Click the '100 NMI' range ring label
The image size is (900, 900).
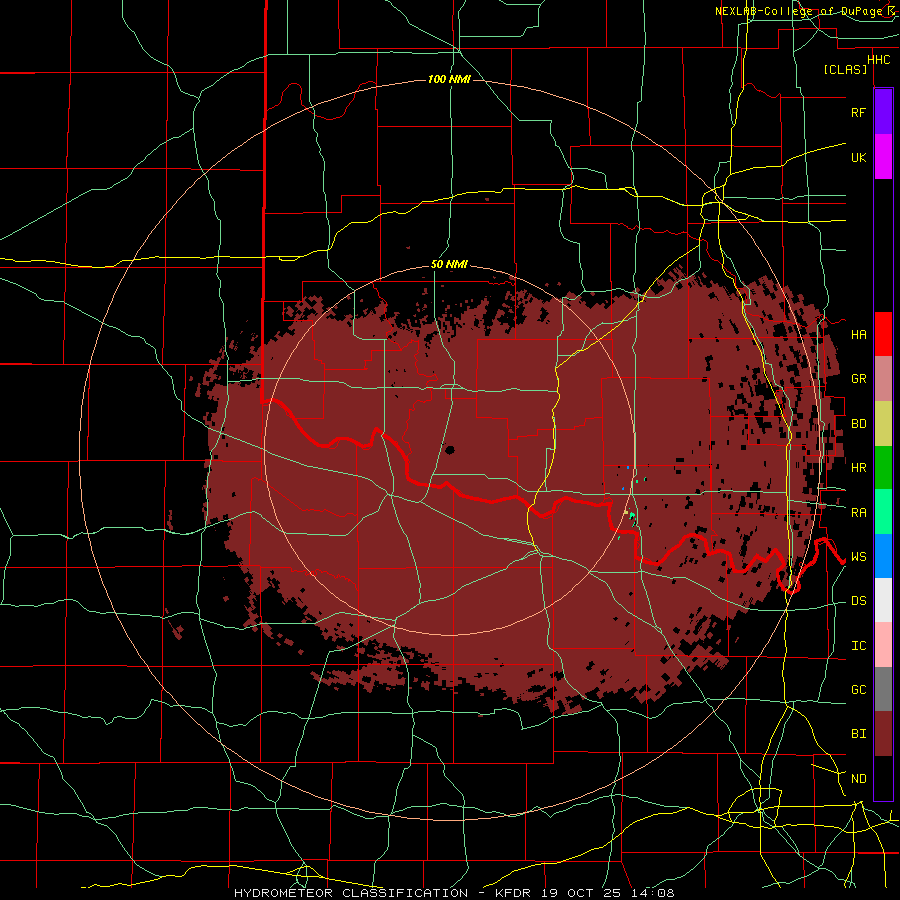pos(449,79)
